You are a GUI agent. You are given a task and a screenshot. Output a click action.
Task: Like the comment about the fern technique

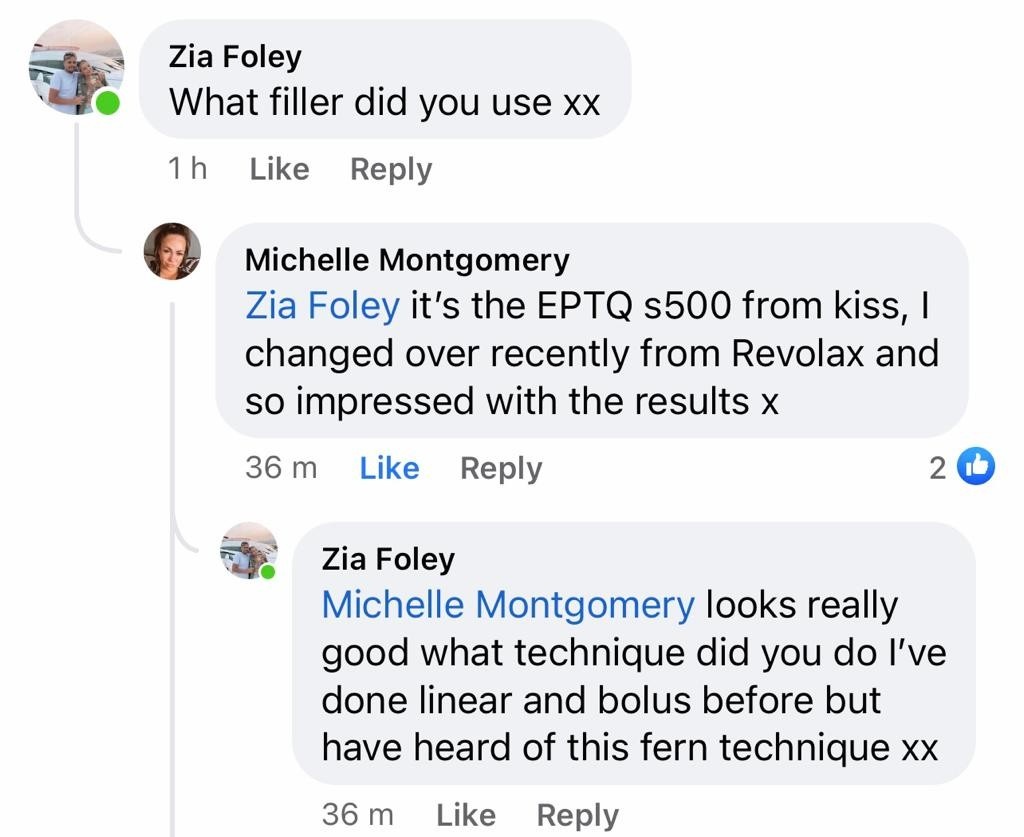466,815
